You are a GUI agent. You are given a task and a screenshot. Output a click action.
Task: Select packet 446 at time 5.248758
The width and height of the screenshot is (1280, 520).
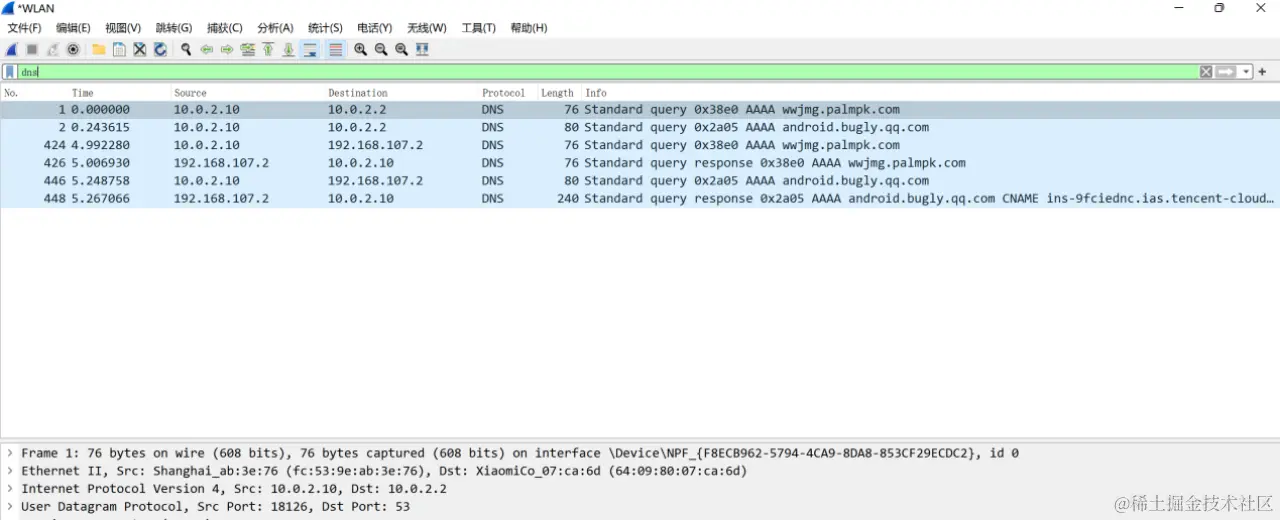click(640, 181)
